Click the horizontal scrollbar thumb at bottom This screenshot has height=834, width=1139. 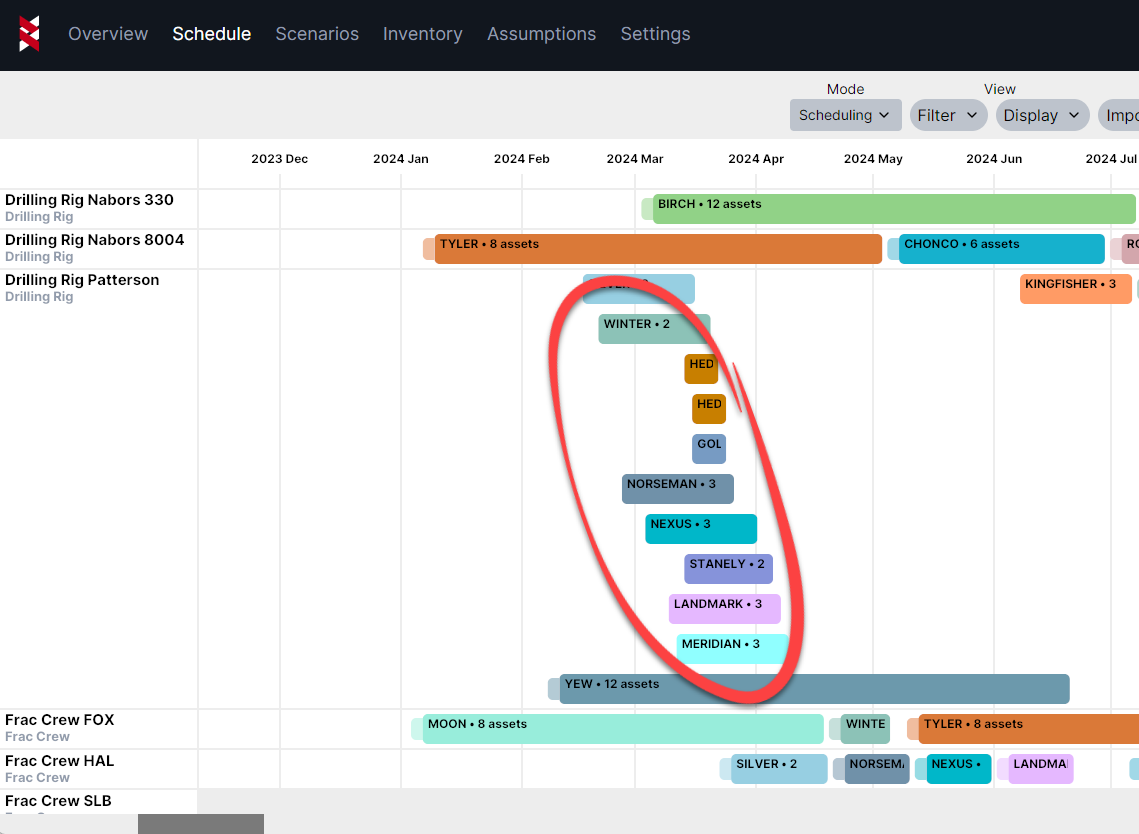pos(200,824)
